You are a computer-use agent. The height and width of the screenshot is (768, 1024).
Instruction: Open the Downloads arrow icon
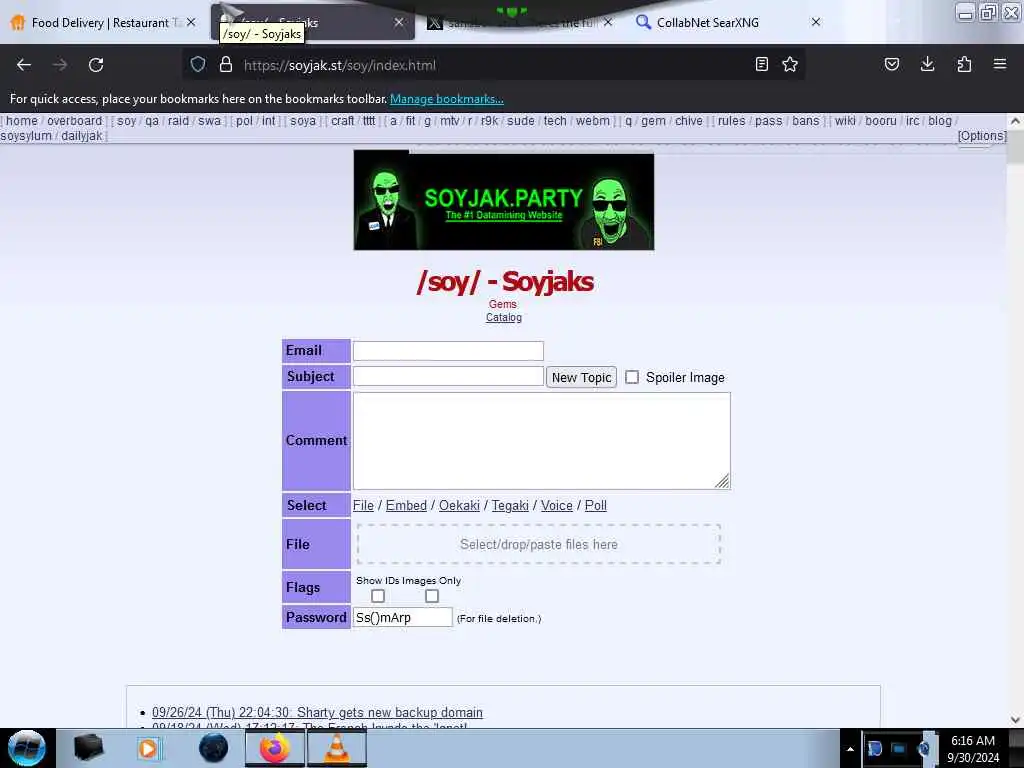[927, 65]
